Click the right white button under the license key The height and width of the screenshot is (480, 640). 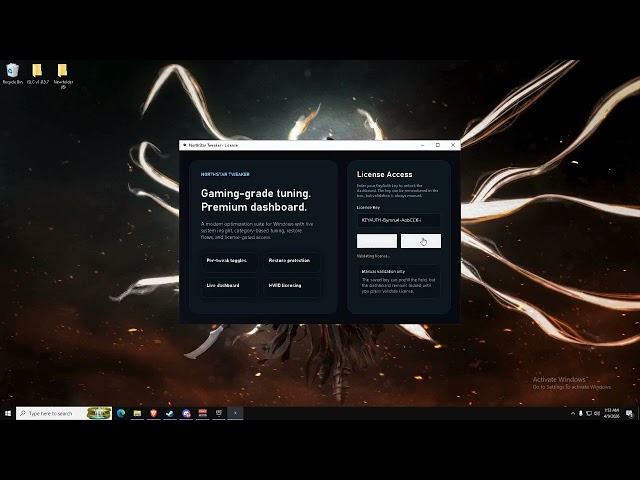click(421, 241)
